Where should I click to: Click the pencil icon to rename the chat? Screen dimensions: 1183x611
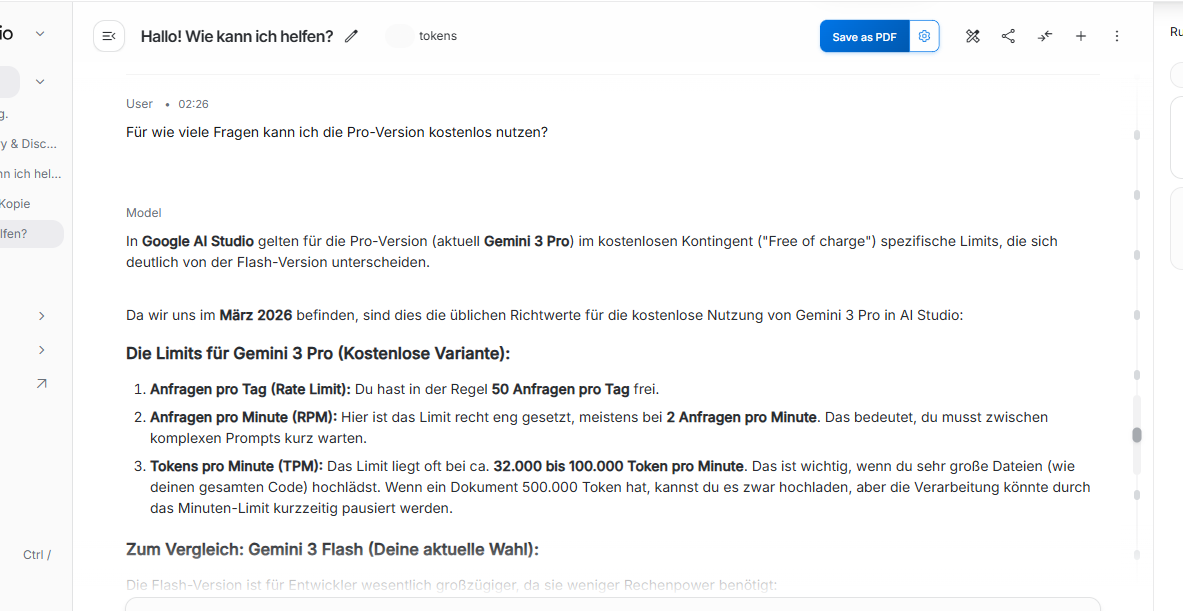[x=351, y=36]
